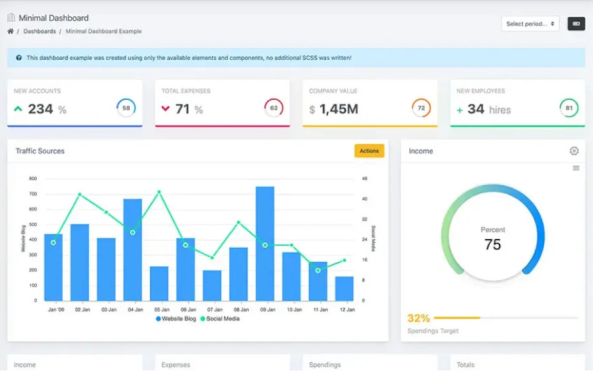Toggle Social Media series in legend
Viewport: 593px width, 371px height.
220,319
